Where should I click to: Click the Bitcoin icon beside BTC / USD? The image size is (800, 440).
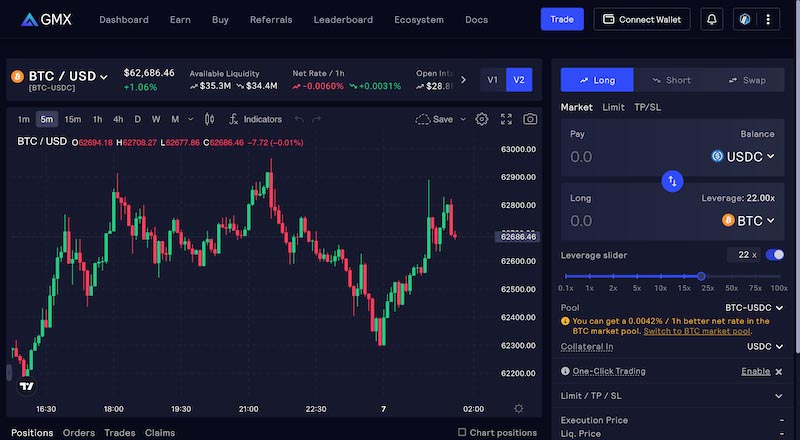(17, 77)
